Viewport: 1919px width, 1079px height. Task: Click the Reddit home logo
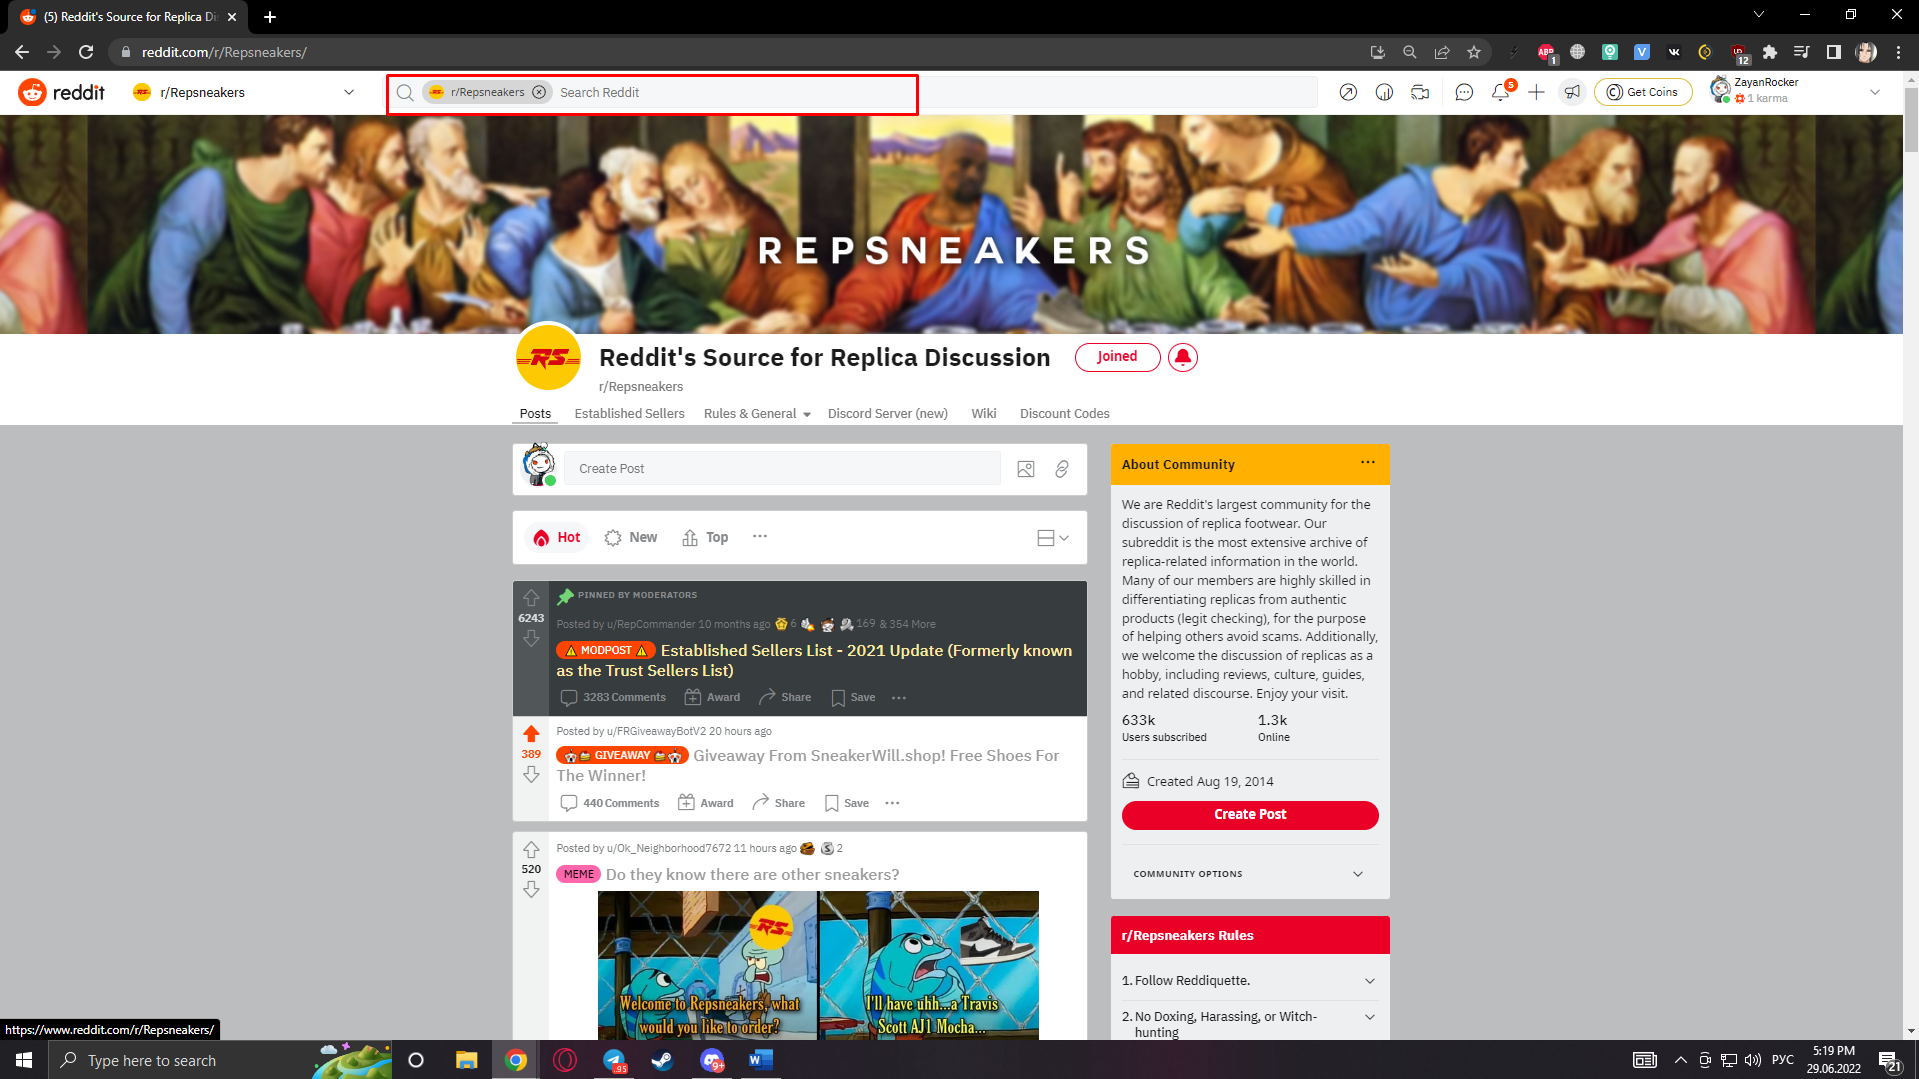62,92
